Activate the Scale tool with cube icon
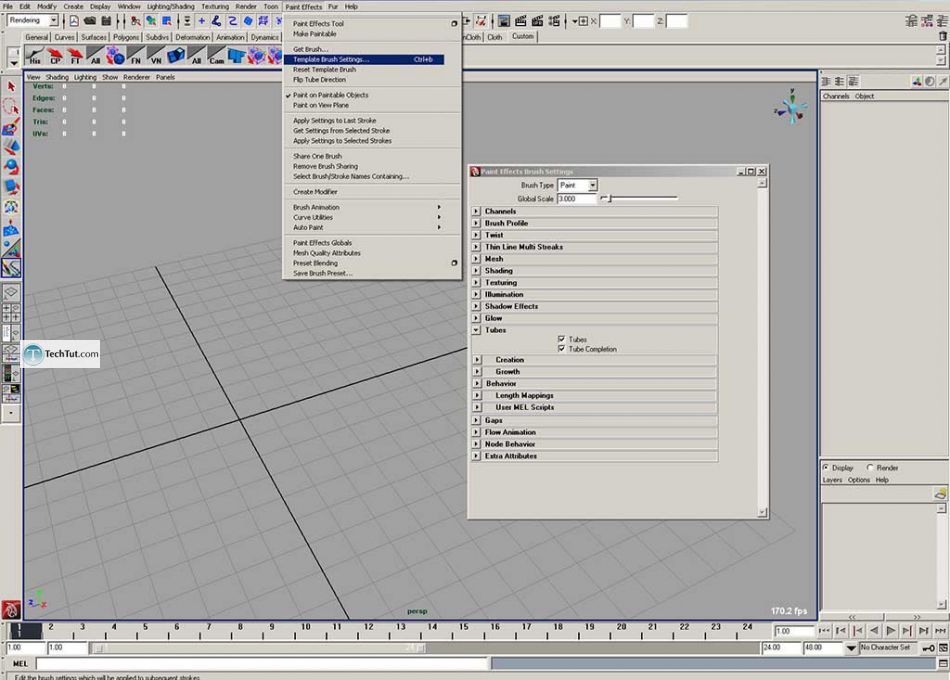Screen dimensions: 950x680 click(11, 187)
